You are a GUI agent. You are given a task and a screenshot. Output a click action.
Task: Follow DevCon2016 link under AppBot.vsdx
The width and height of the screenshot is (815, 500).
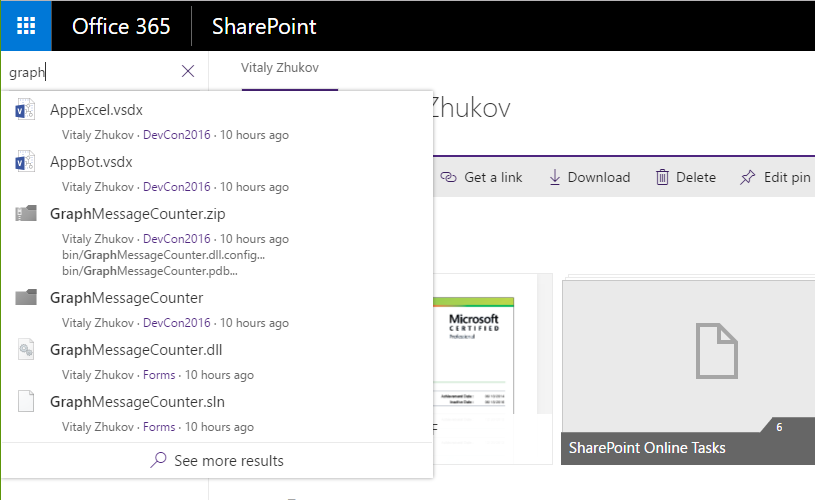pyautogui.click(x=177, y=187)
